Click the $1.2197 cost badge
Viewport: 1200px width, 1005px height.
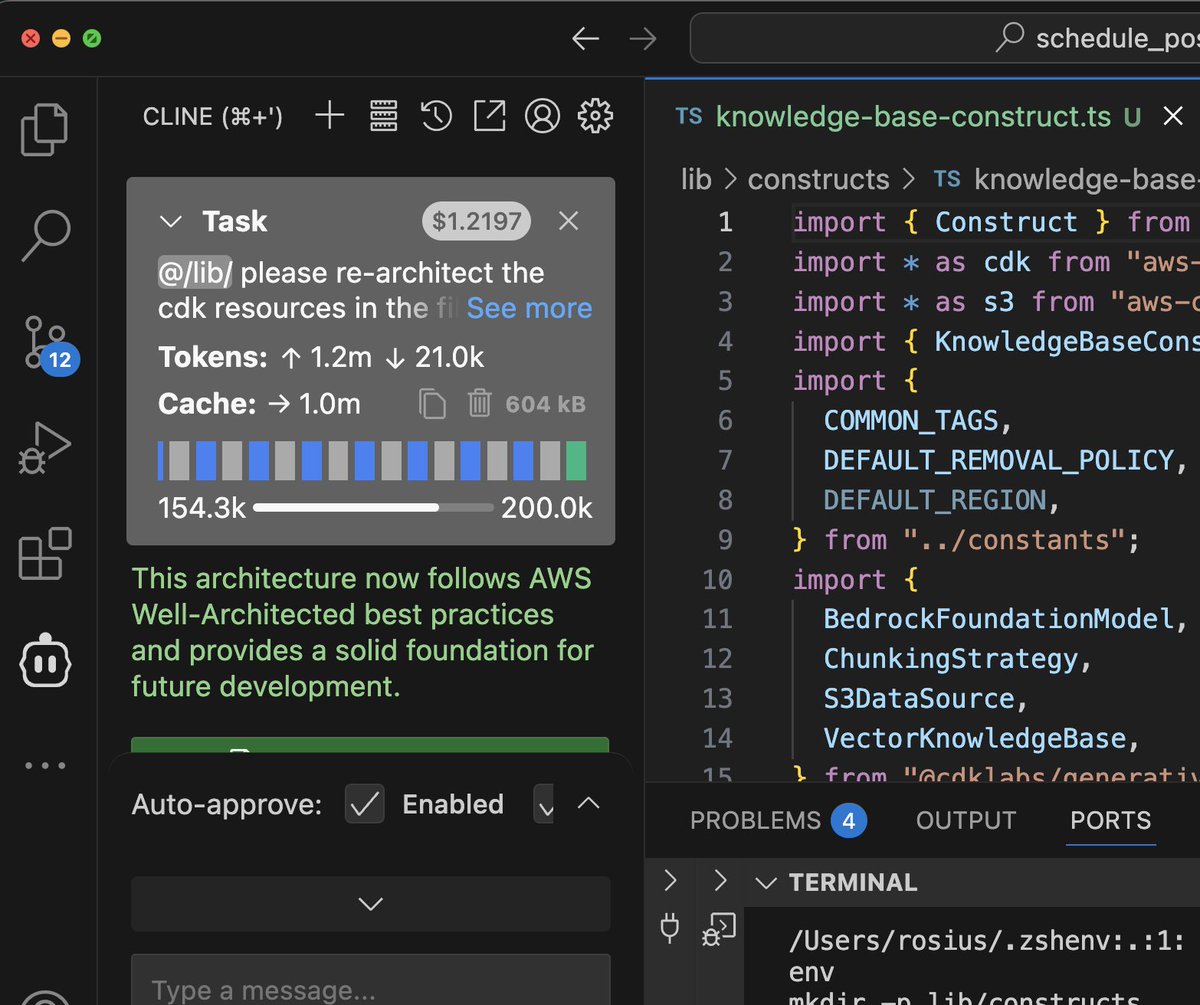[476, 221]
